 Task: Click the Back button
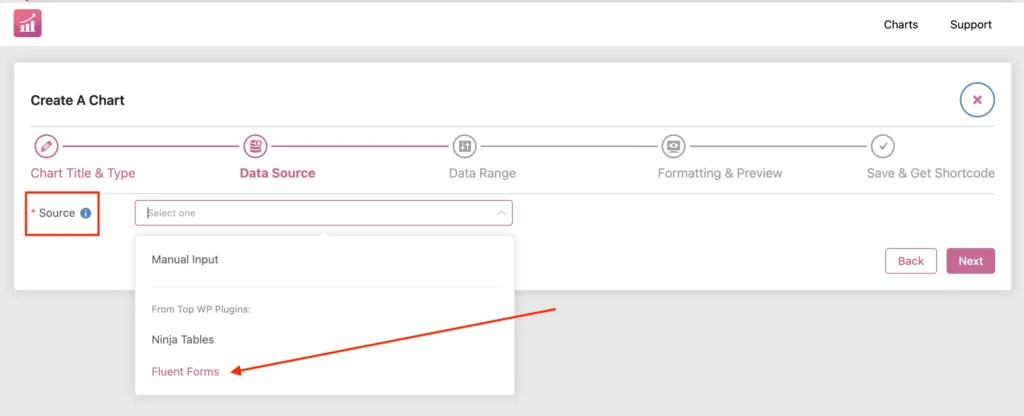(x=910, y=261)
